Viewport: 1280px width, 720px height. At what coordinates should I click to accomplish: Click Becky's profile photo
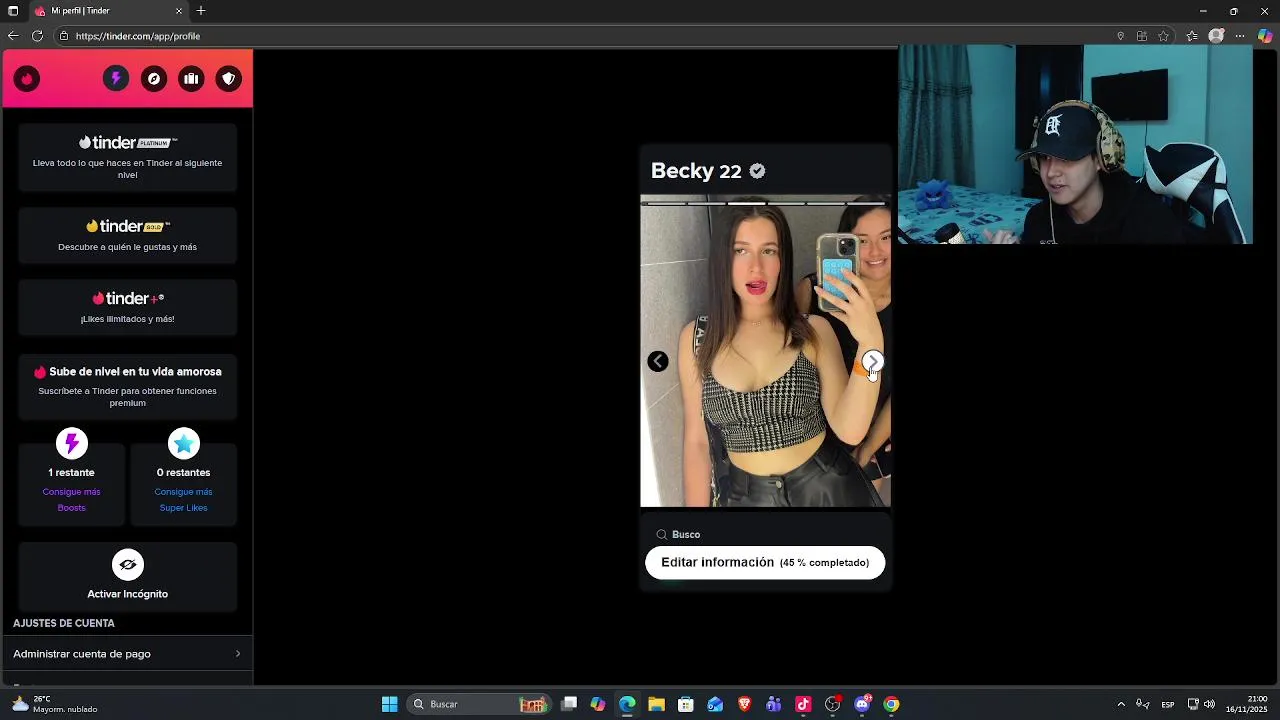tap(765, 351)
